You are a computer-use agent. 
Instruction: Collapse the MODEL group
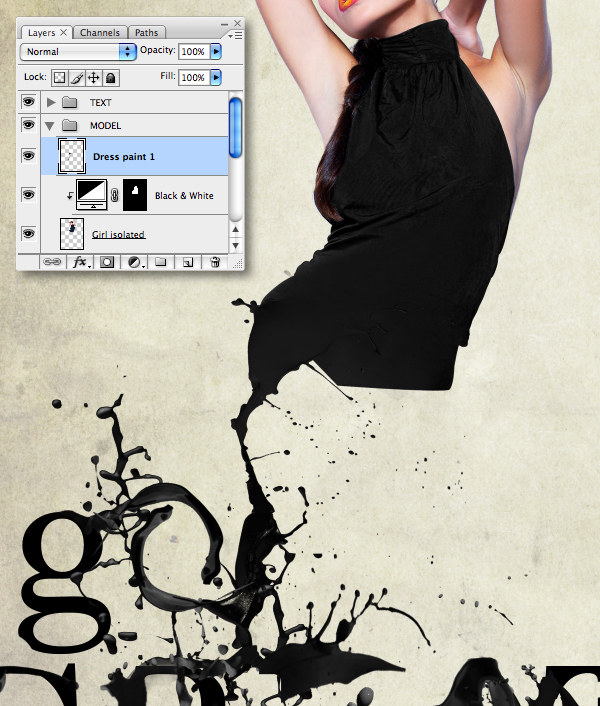tap(50, 126)
